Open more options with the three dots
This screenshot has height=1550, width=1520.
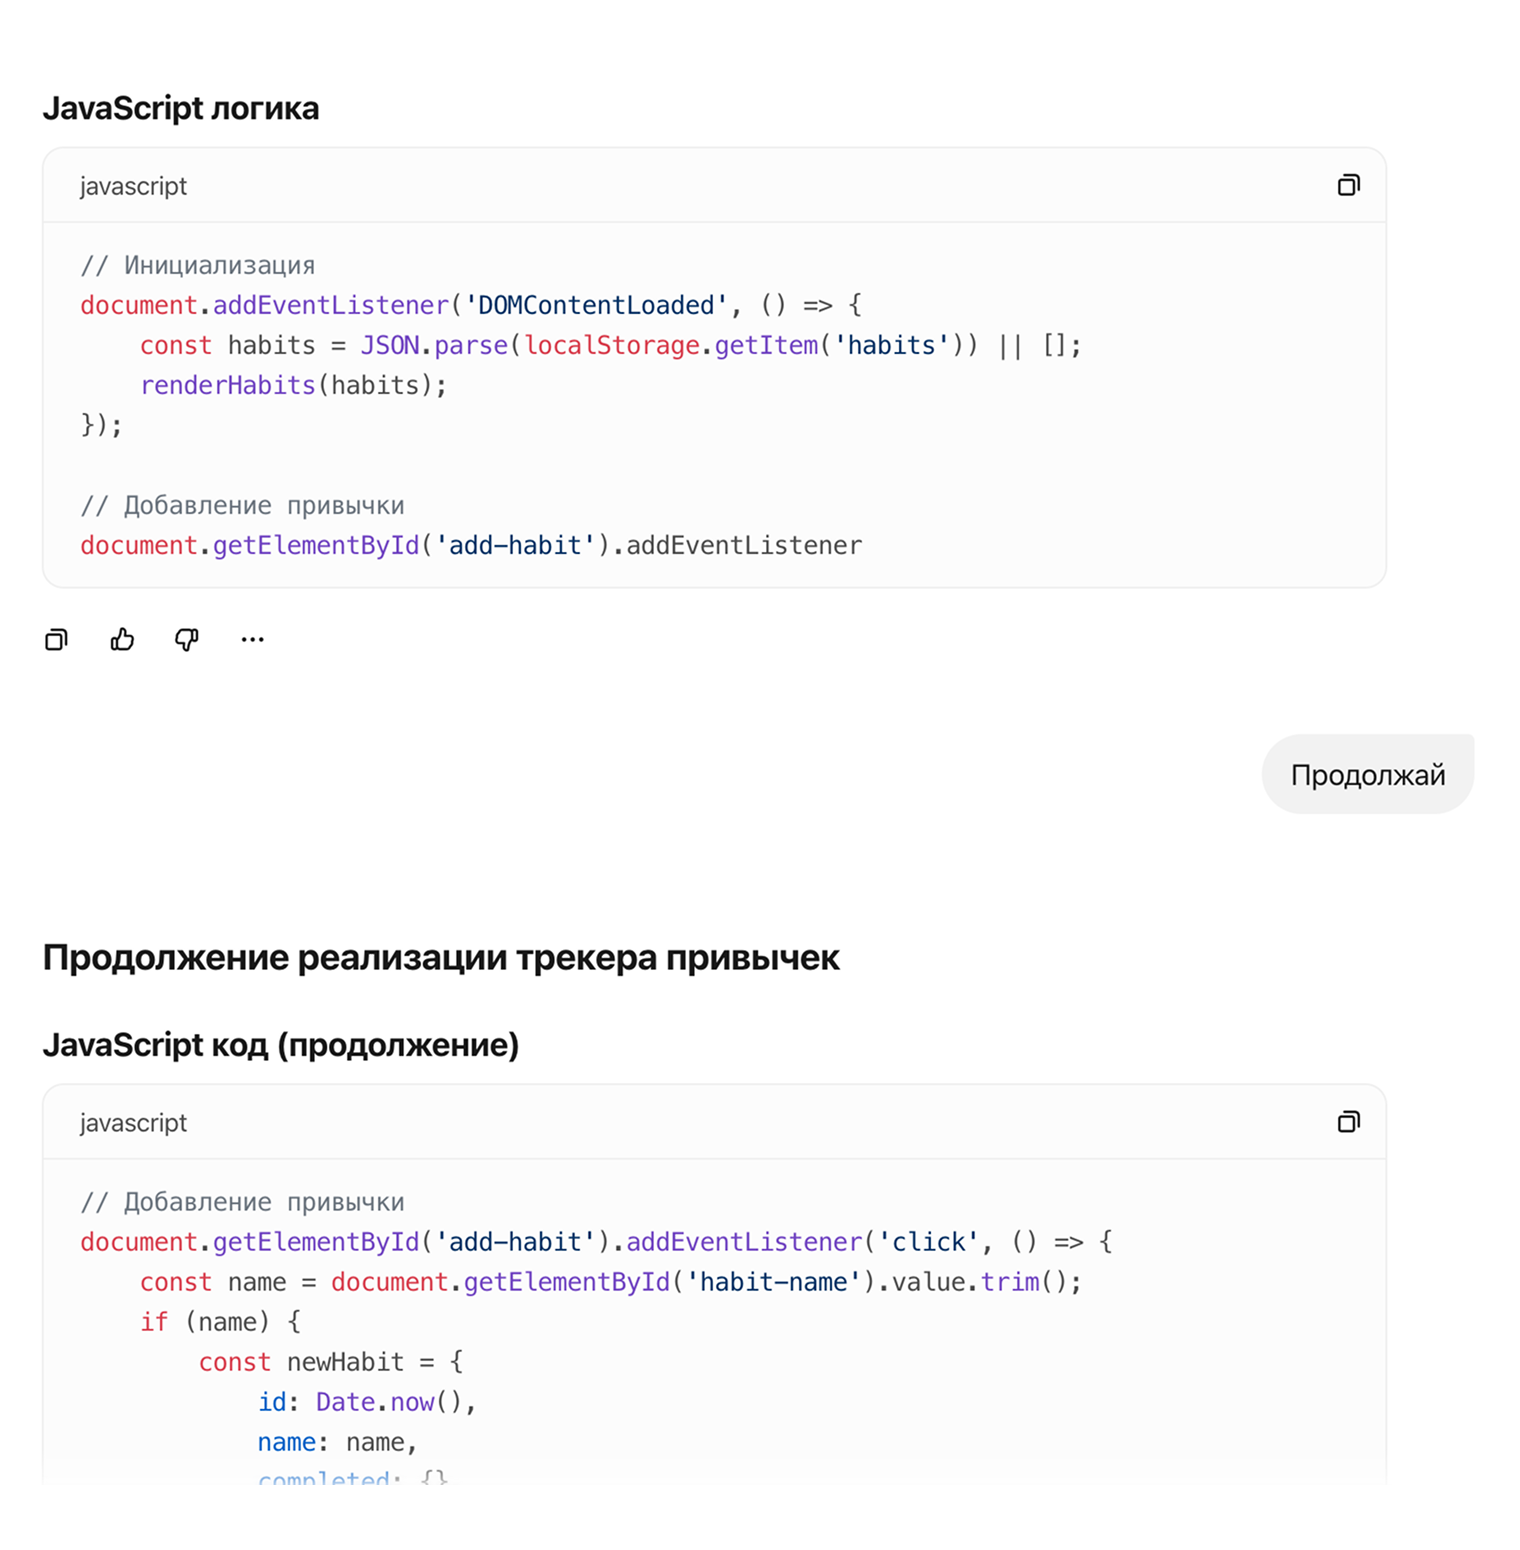pyautogui.click(x=252, y=640)
